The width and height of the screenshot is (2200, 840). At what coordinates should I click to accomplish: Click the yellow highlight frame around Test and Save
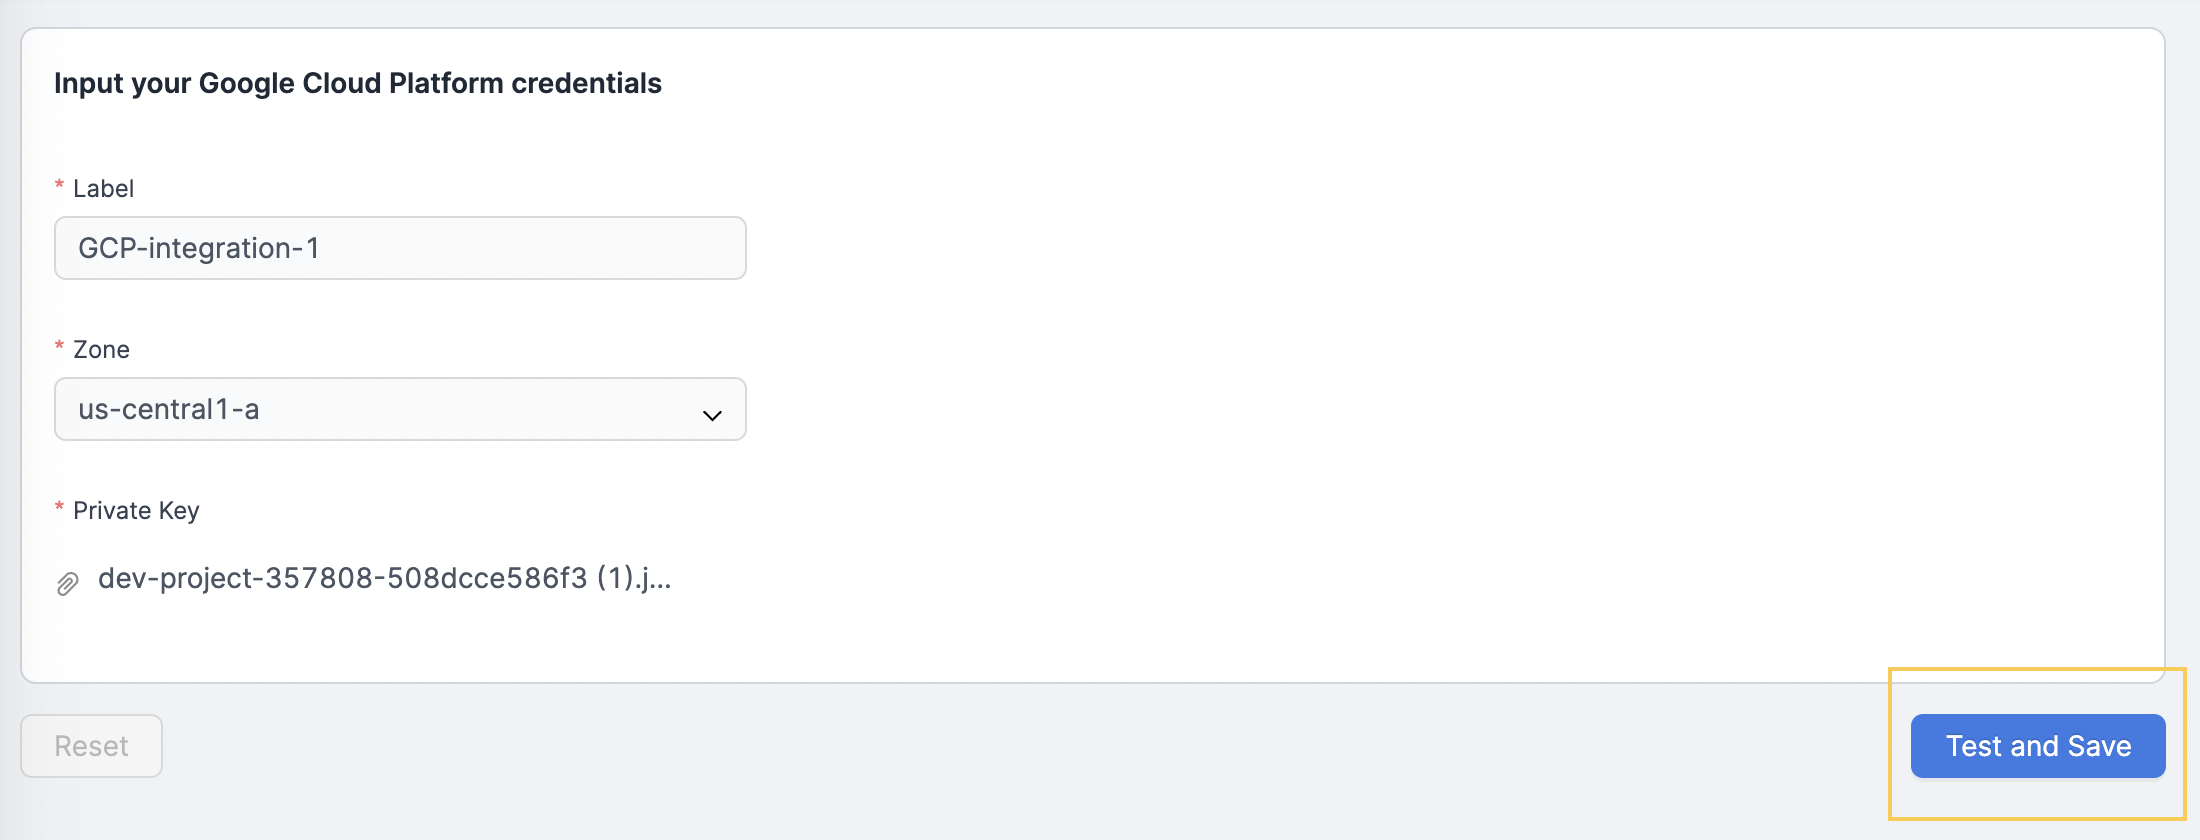2037,669
